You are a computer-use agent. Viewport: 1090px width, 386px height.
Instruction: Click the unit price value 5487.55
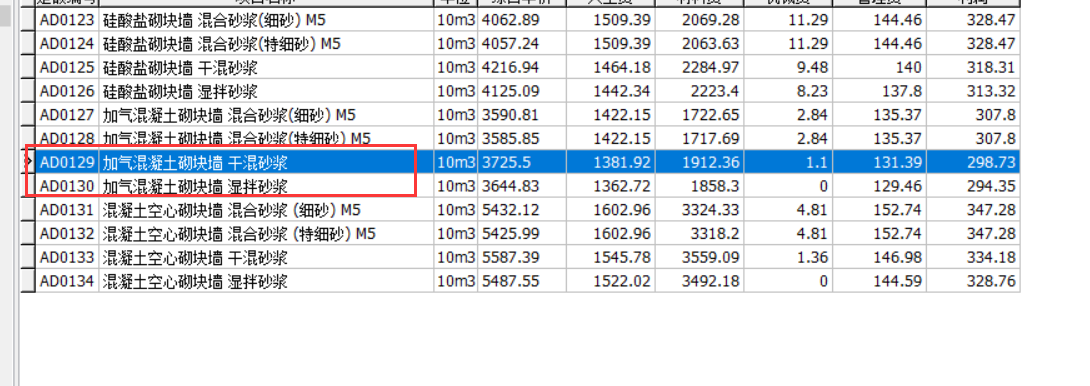(510, 281)
